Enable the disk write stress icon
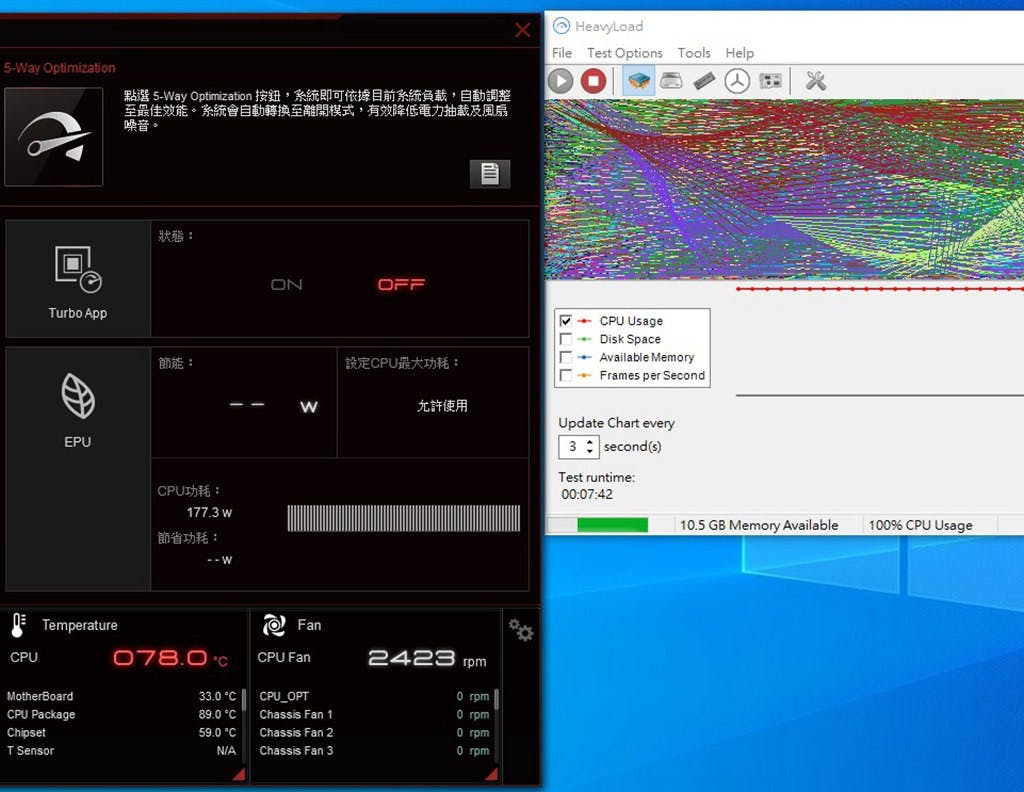 tap(671, 81)
